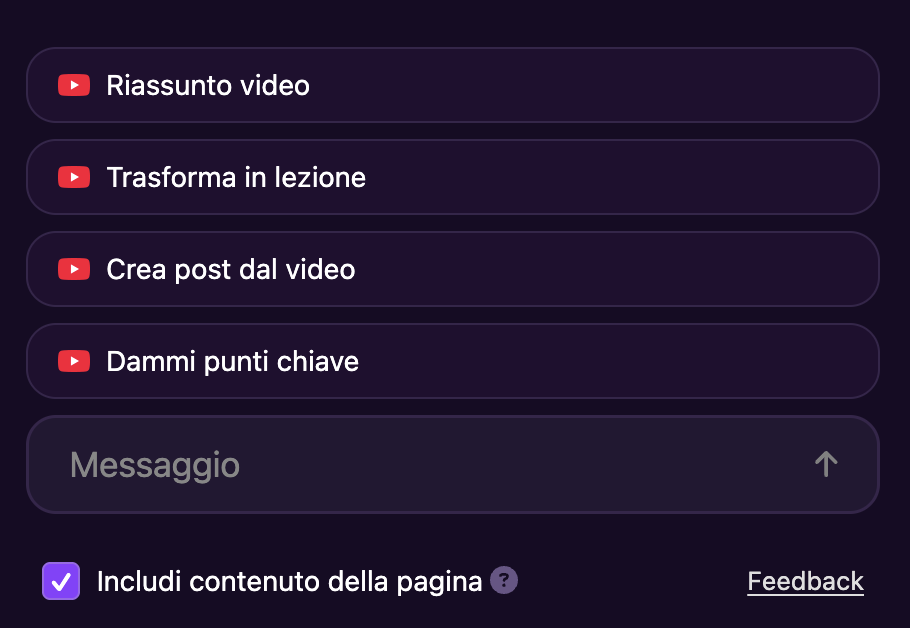Uncheck the purple checkmark box
The image size is (910, 628).
click(61, 581)
